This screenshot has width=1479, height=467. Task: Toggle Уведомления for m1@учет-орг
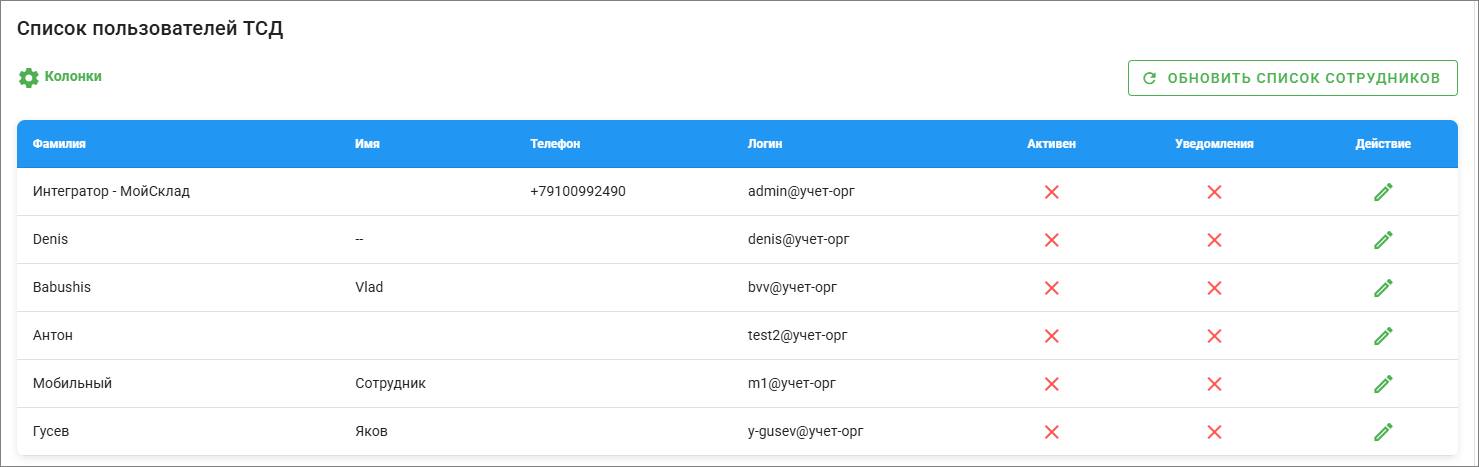point(1214,384)
